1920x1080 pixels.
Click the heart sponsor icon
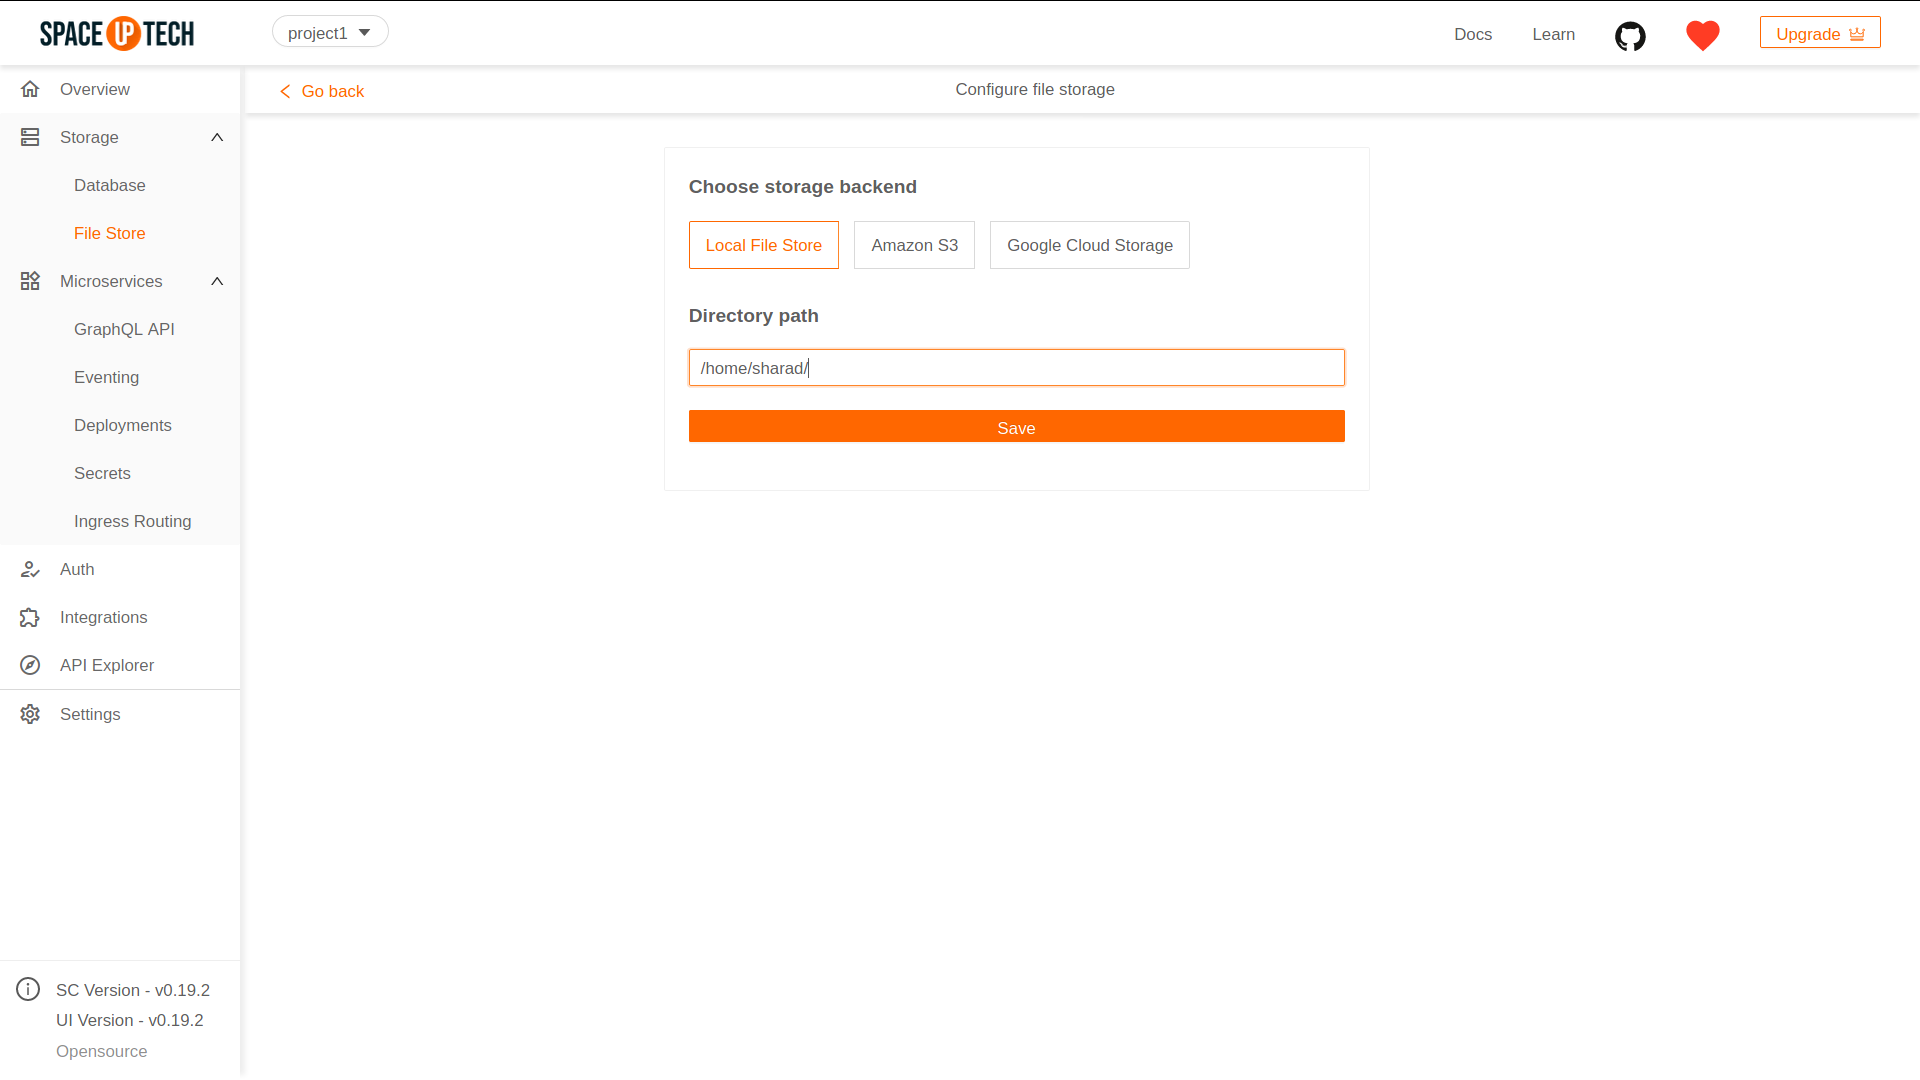[1702, 36]
